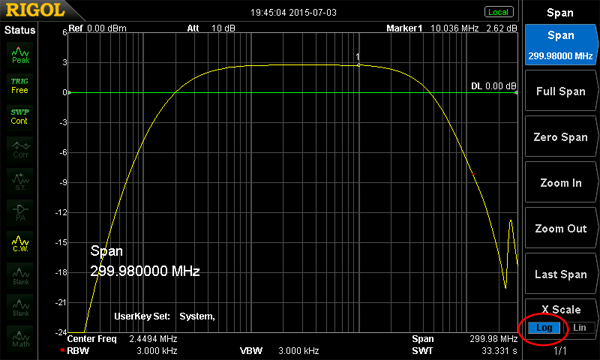Image resolution: width=600 pixels, height=360 pixels.
Task: Click the RBW 3.000 kHz value
Action: pos(157,351)
